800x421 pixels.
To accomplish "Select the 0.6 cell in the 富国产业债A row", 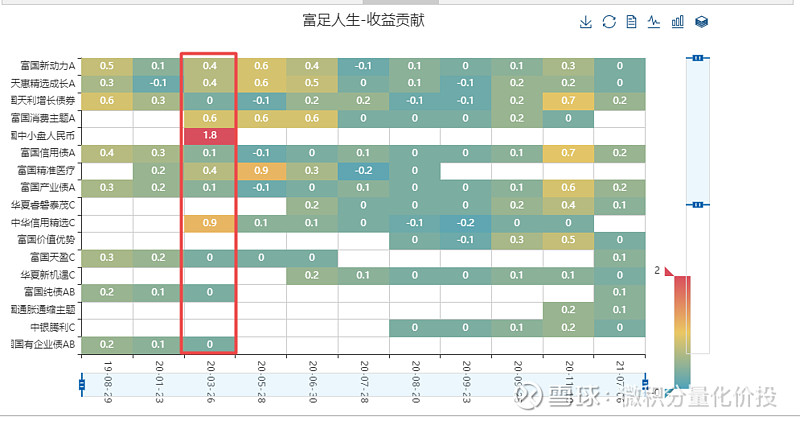I will click(568, 188).
